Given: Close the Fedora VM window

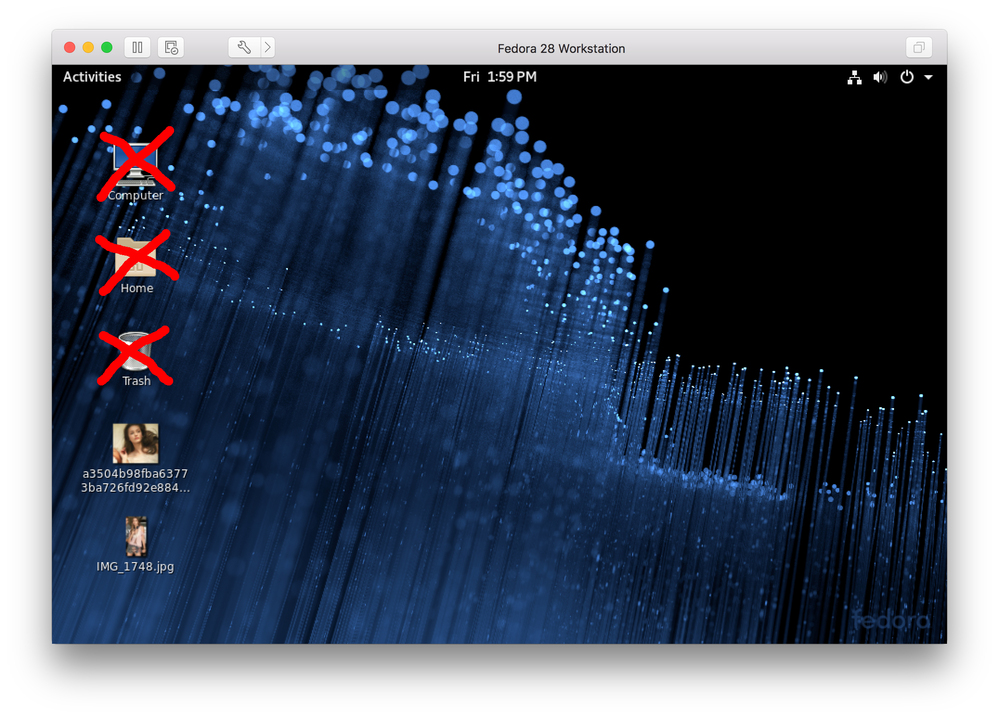Looking at the screenshot, I should coord(70,47).
